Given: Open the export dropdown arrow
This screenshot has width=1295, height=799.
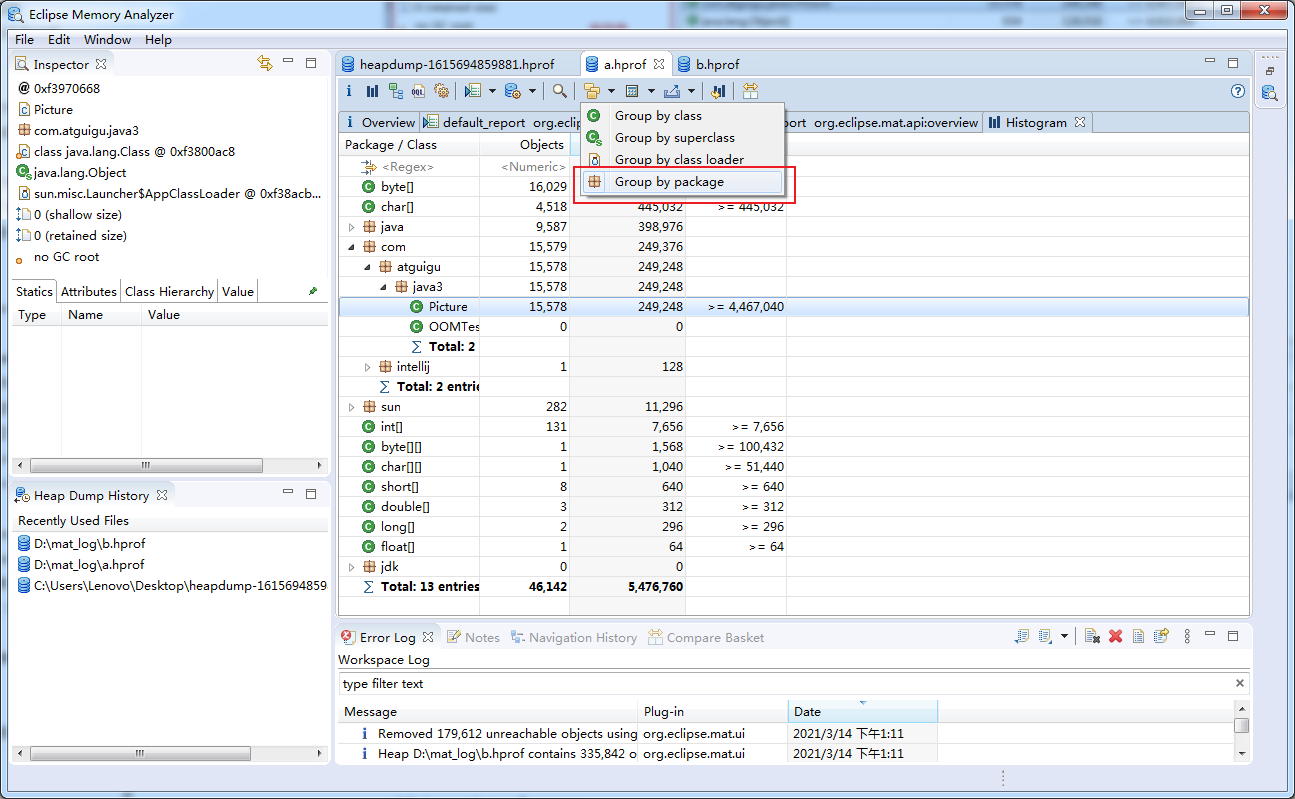Looking at the screenshot, I should tap(691, 92).
